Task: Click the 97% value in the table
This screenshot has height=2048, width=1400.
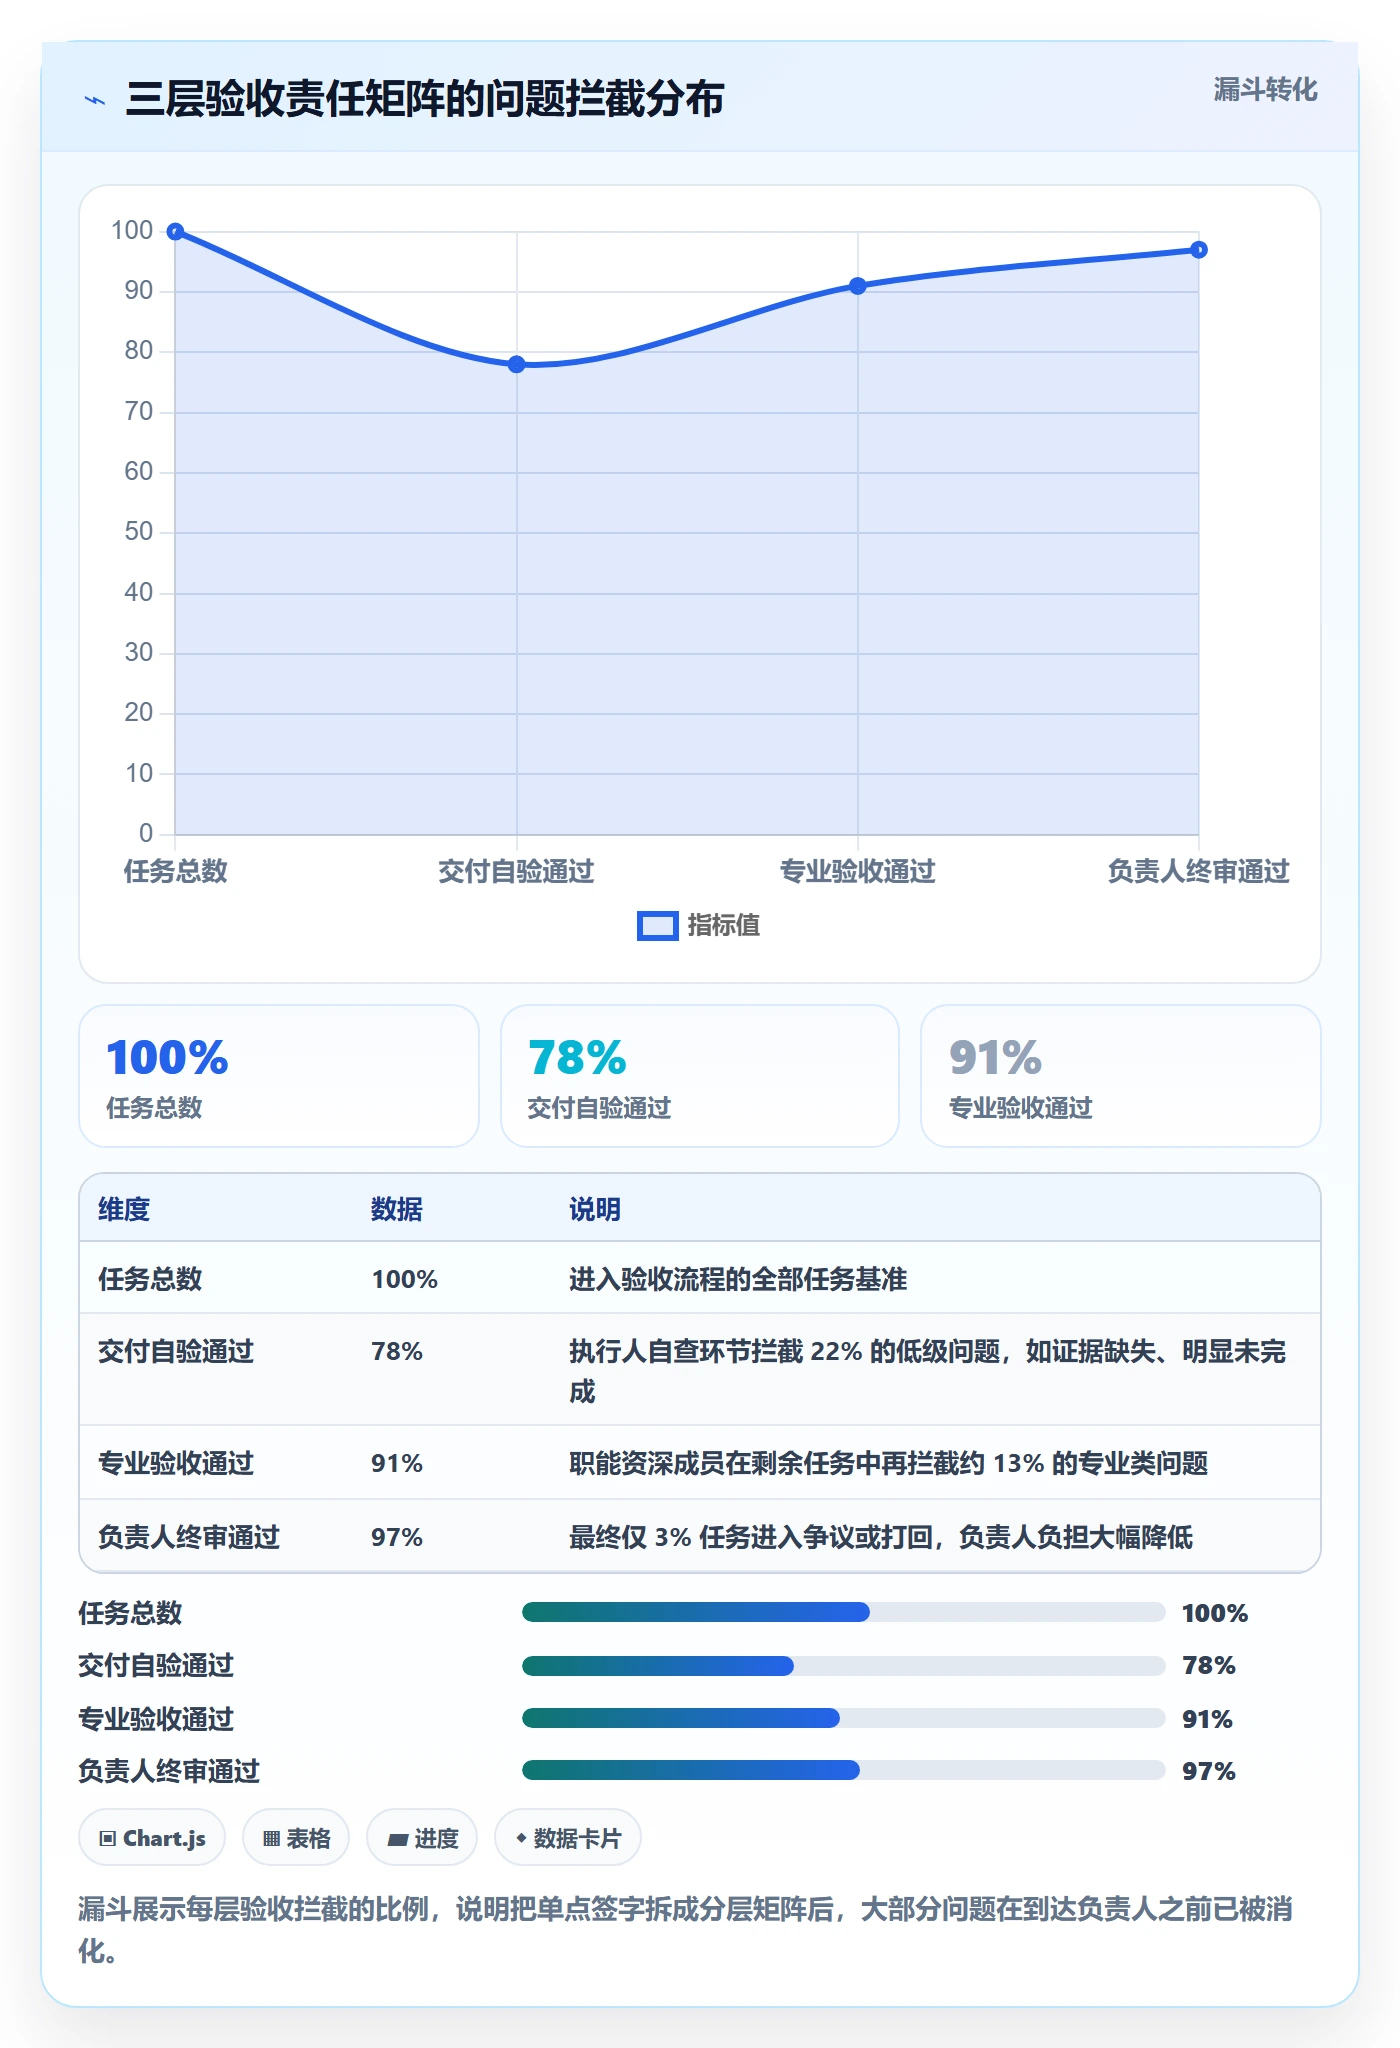Action: click(397, 1537)
